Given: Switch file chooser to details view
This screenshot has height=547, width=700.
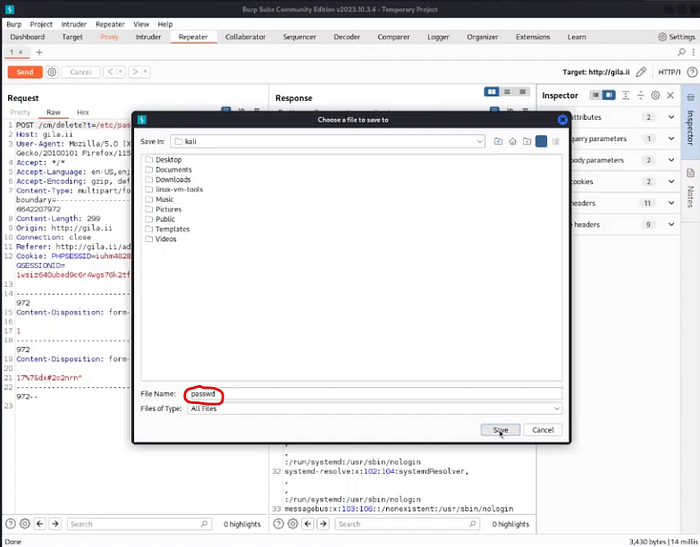Looking at the screenshot, I should 556,142.
